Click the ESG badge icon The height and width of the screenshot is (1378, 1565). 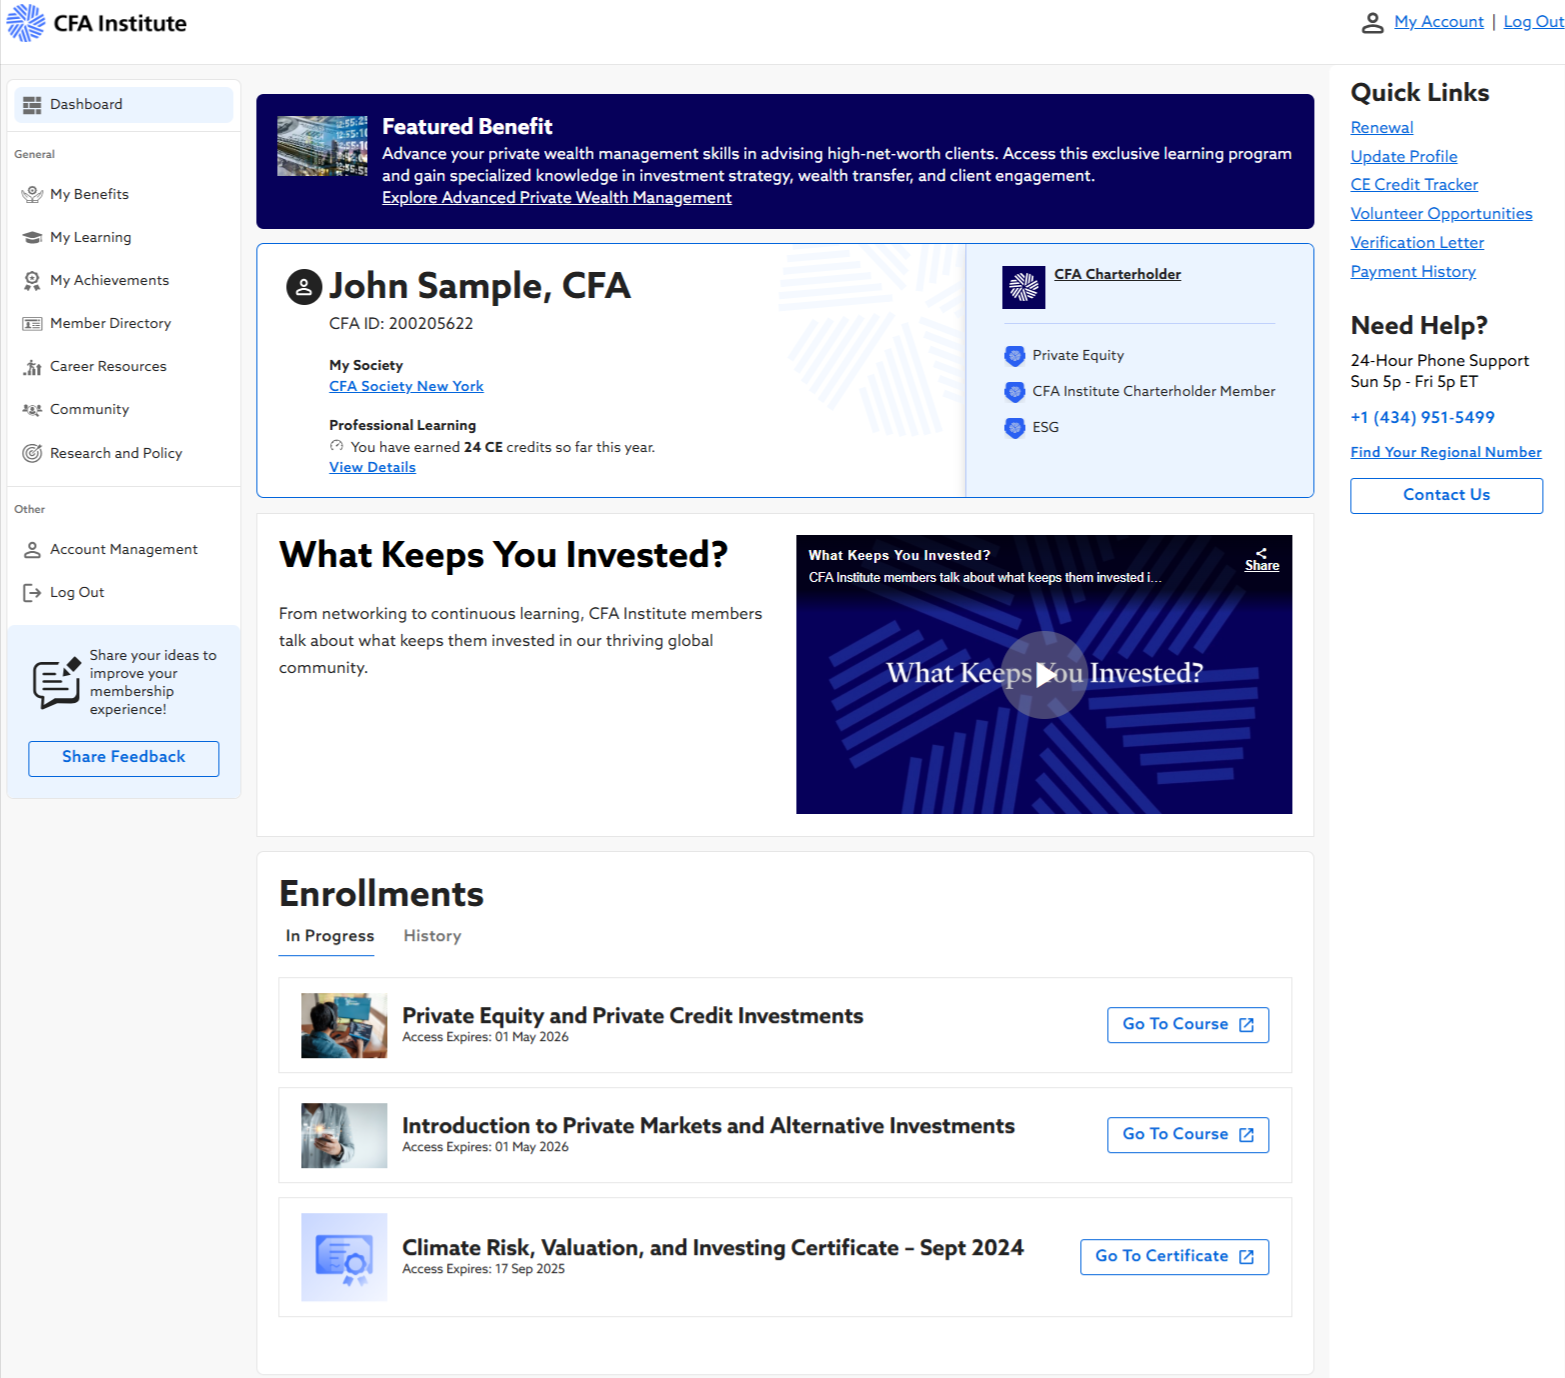point(1015,428)
